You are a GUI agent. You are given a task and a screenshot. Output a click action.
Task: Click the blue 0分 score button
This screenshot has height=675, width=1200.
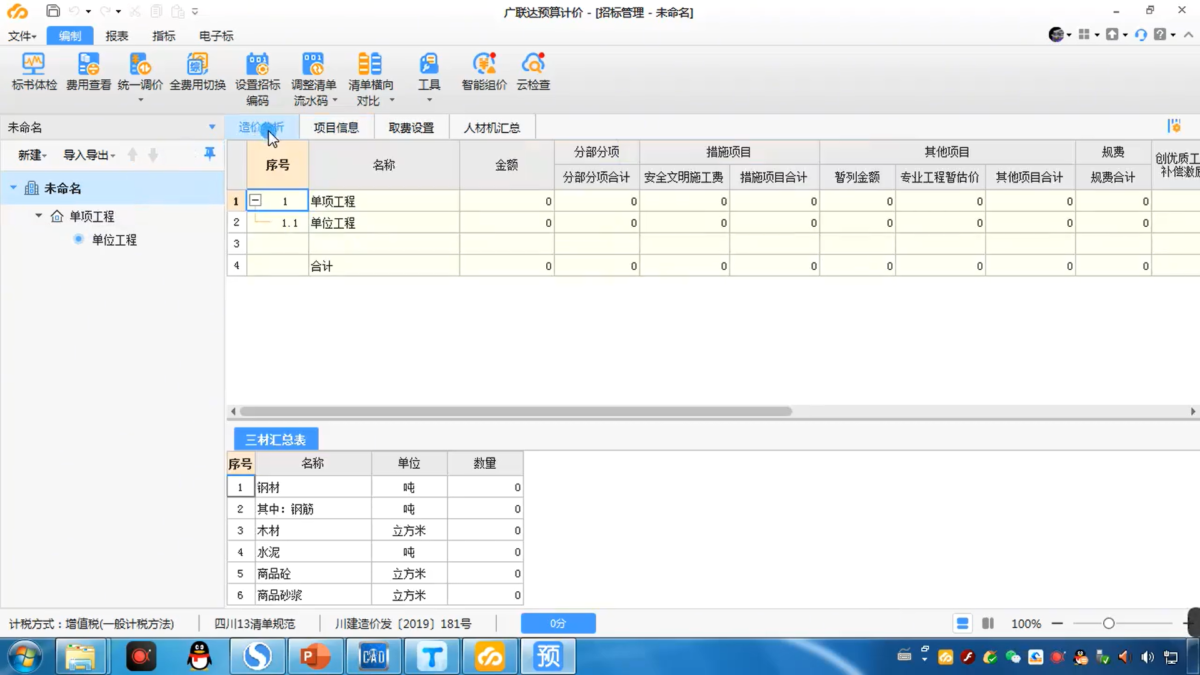(x=558, y=623)
